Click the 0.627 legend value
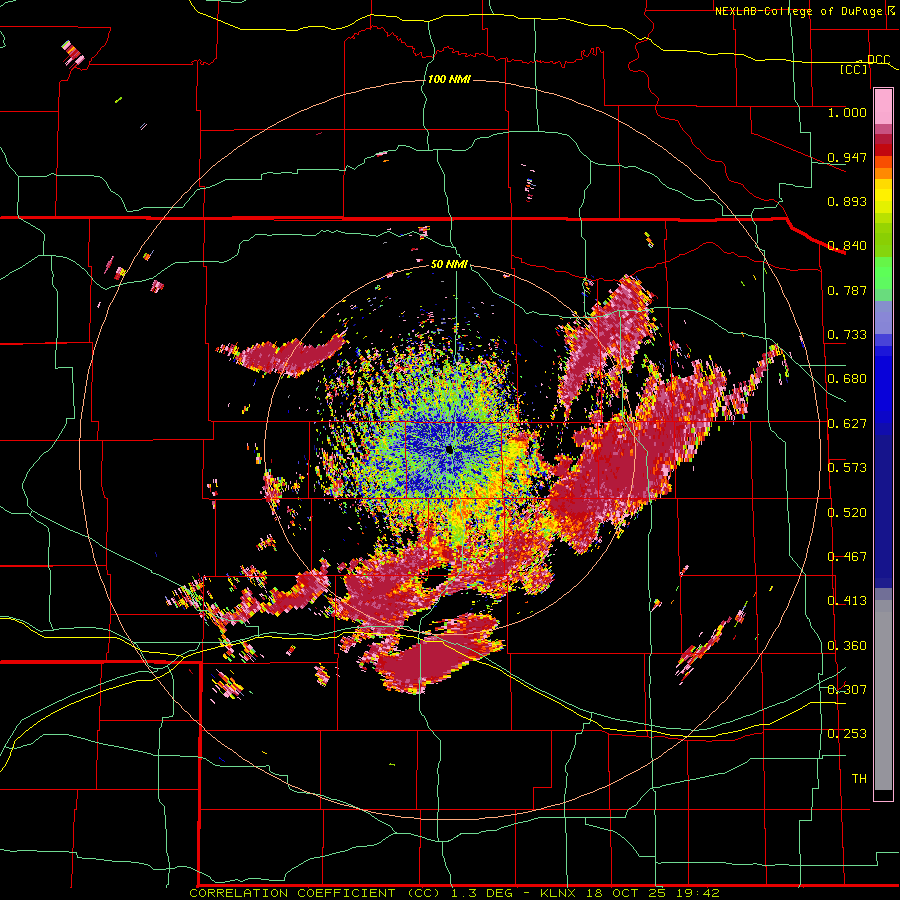 coord(847,424)
